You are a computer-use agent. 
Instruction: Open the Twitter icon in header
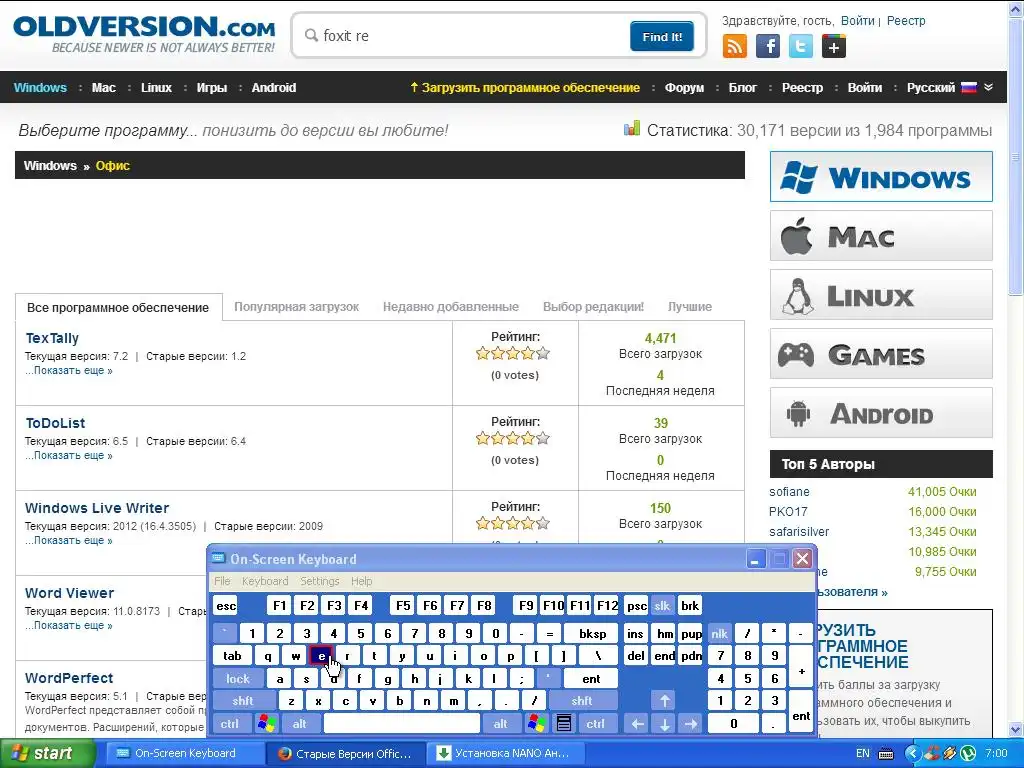(801, 46)
